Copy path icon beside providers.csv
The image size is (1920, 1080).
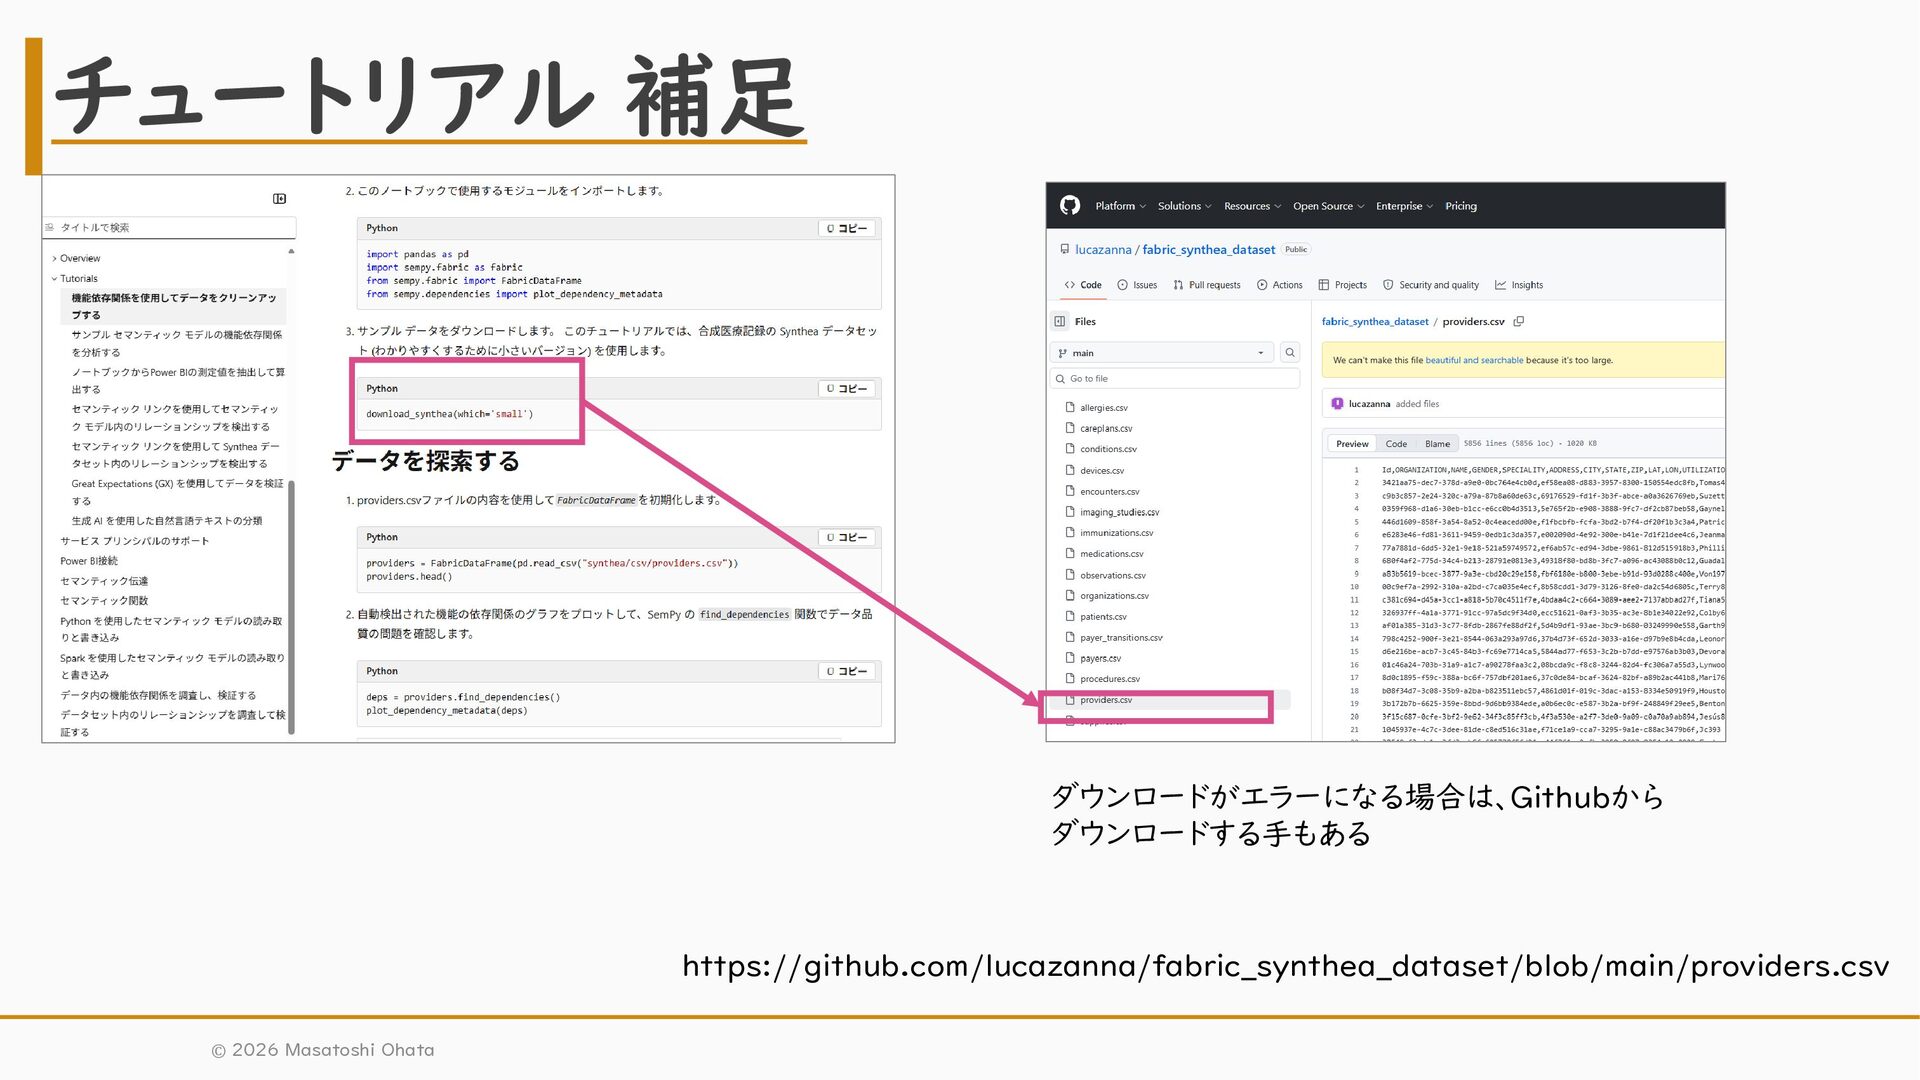pos(1519,321)
